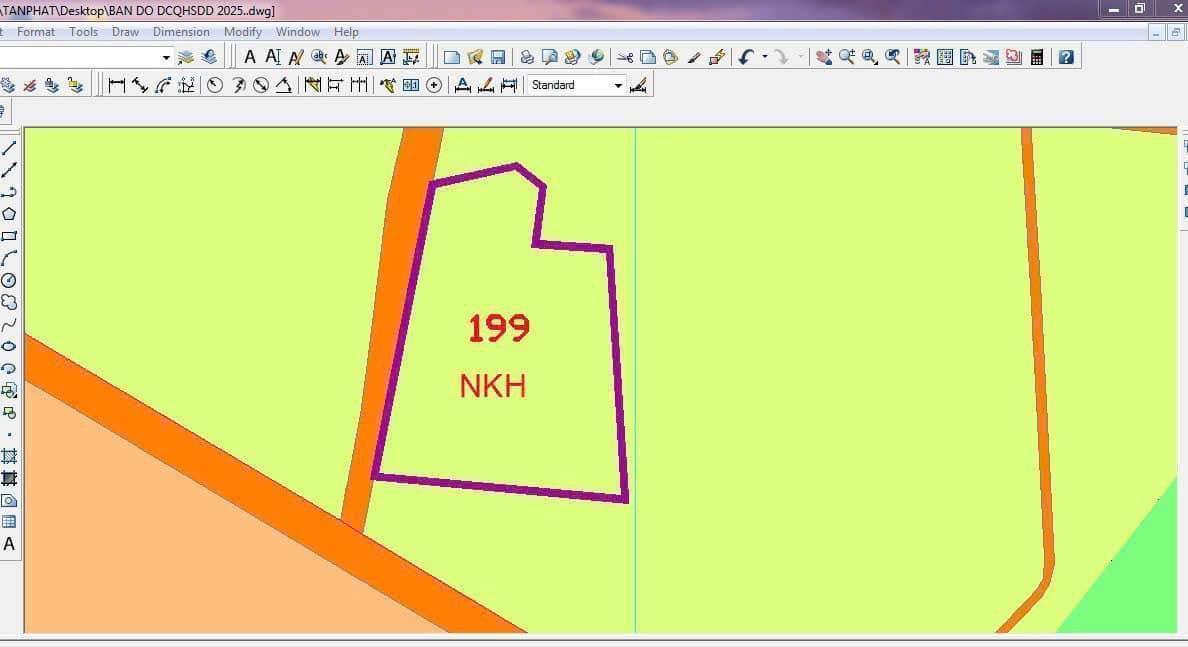Open the Quick Calculator icon
The width and height of the screenshot is (1188, 647).
pyautogui.click(x=1037, y=57)
